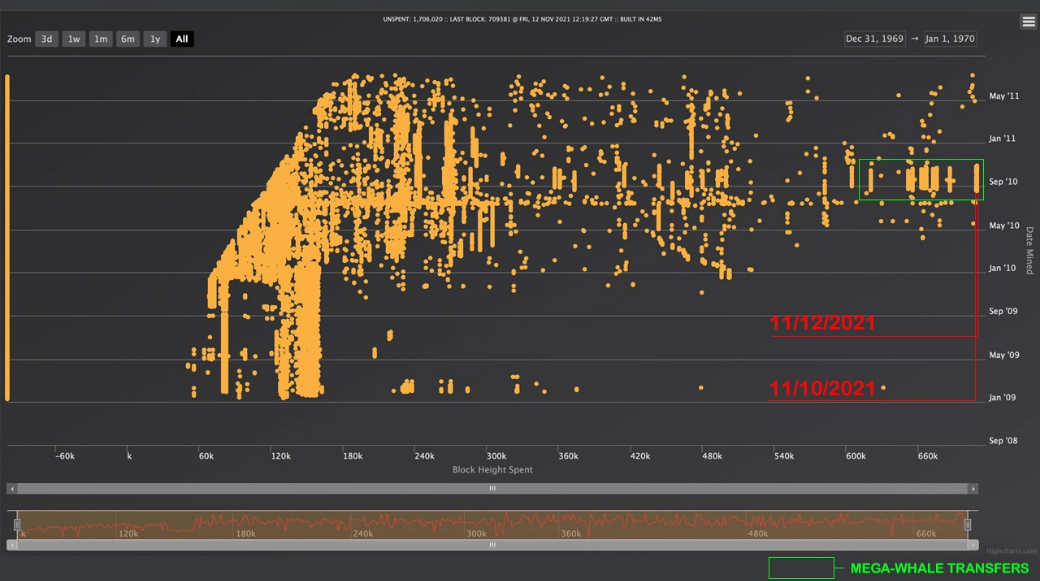Click the green Mega-Whale Transfers legend box
This screenshot has width=1040, height=581.
(801, 568)
